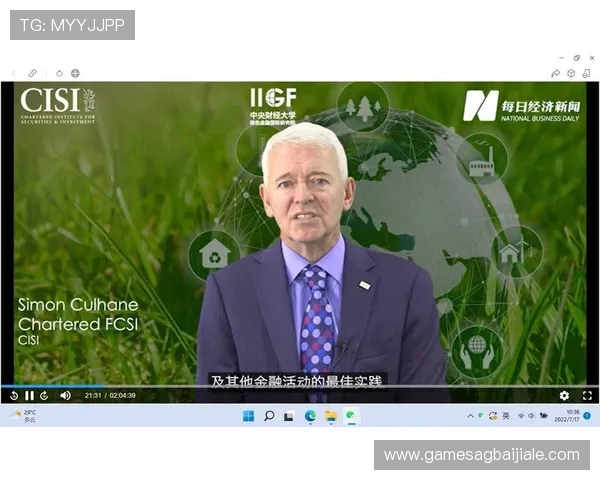
Task: Click the skip forward button in player
Action: [x=44, y=396]
